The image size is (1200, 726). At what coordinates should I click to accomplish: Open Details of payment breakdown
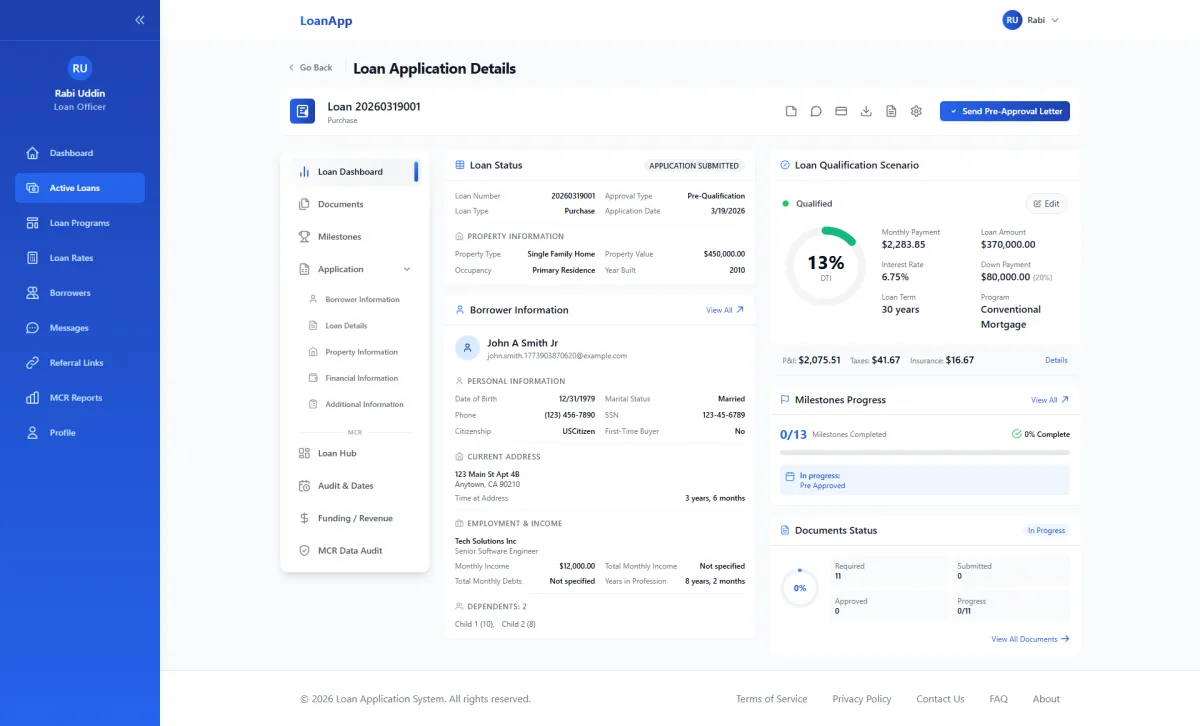(x=1056, y=360)
